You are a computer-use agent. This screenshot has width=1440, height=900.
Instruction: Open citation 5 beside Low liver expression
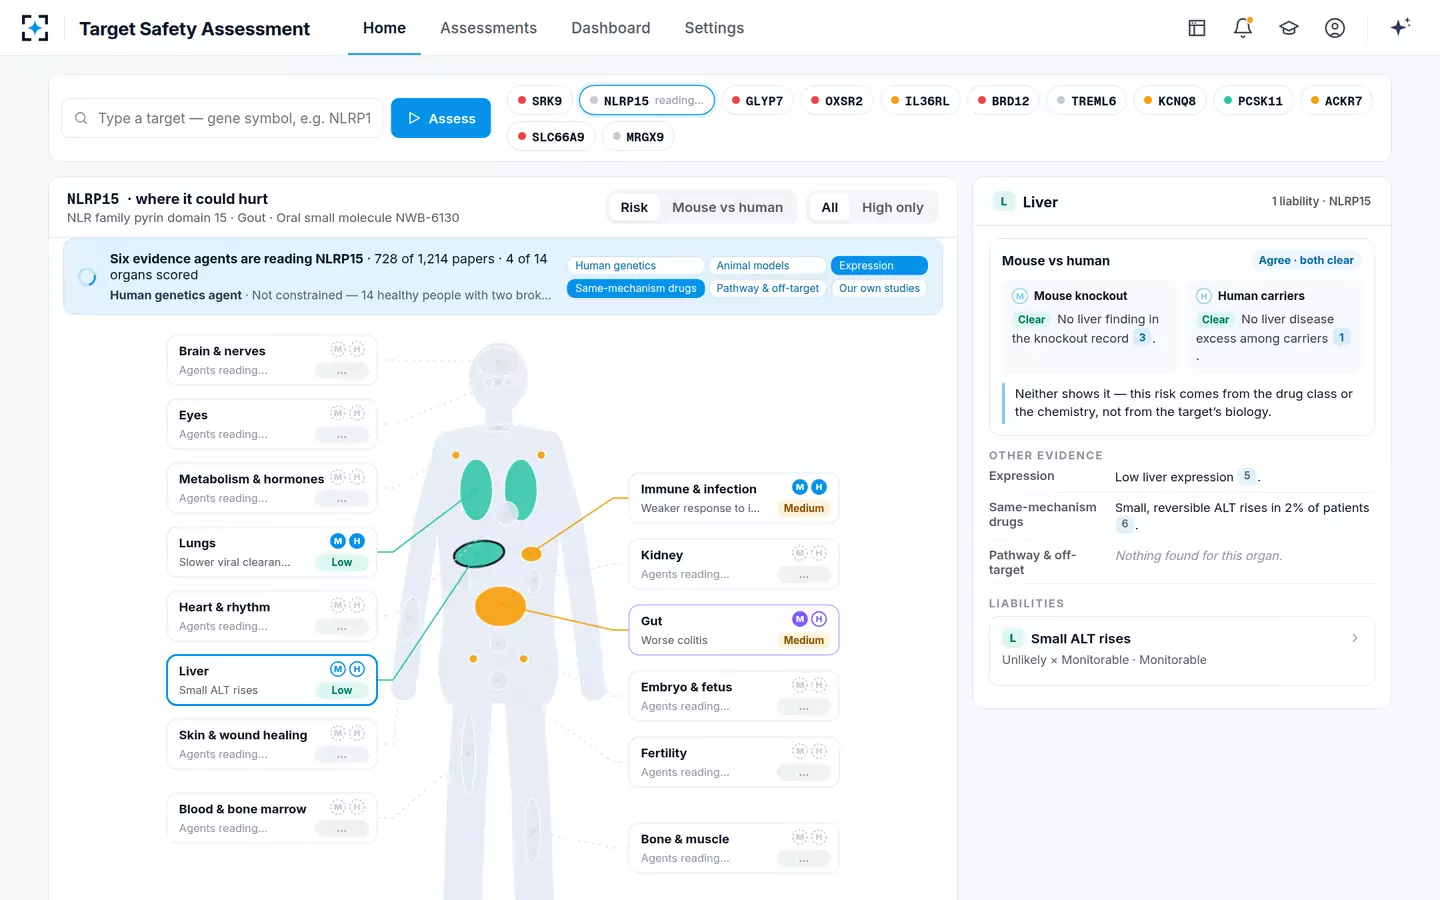1247,476
